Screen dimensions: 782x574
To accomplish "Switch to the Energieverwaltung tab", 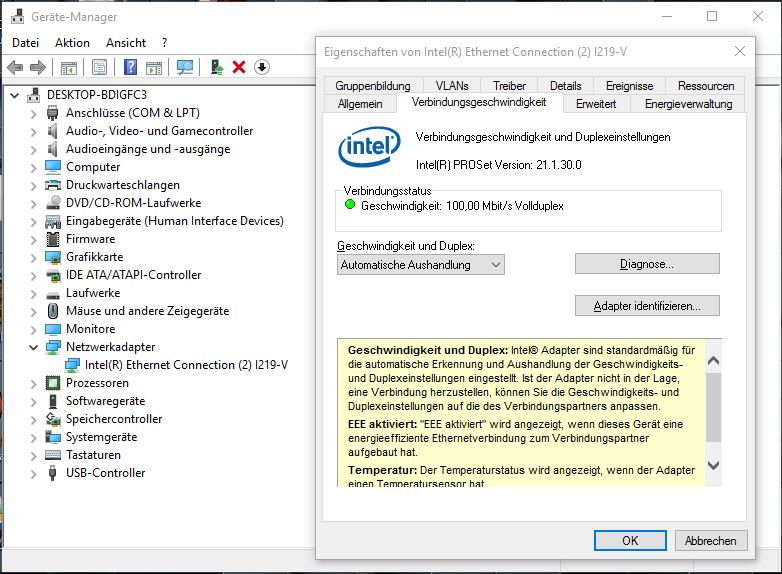I will pos(688,104).
